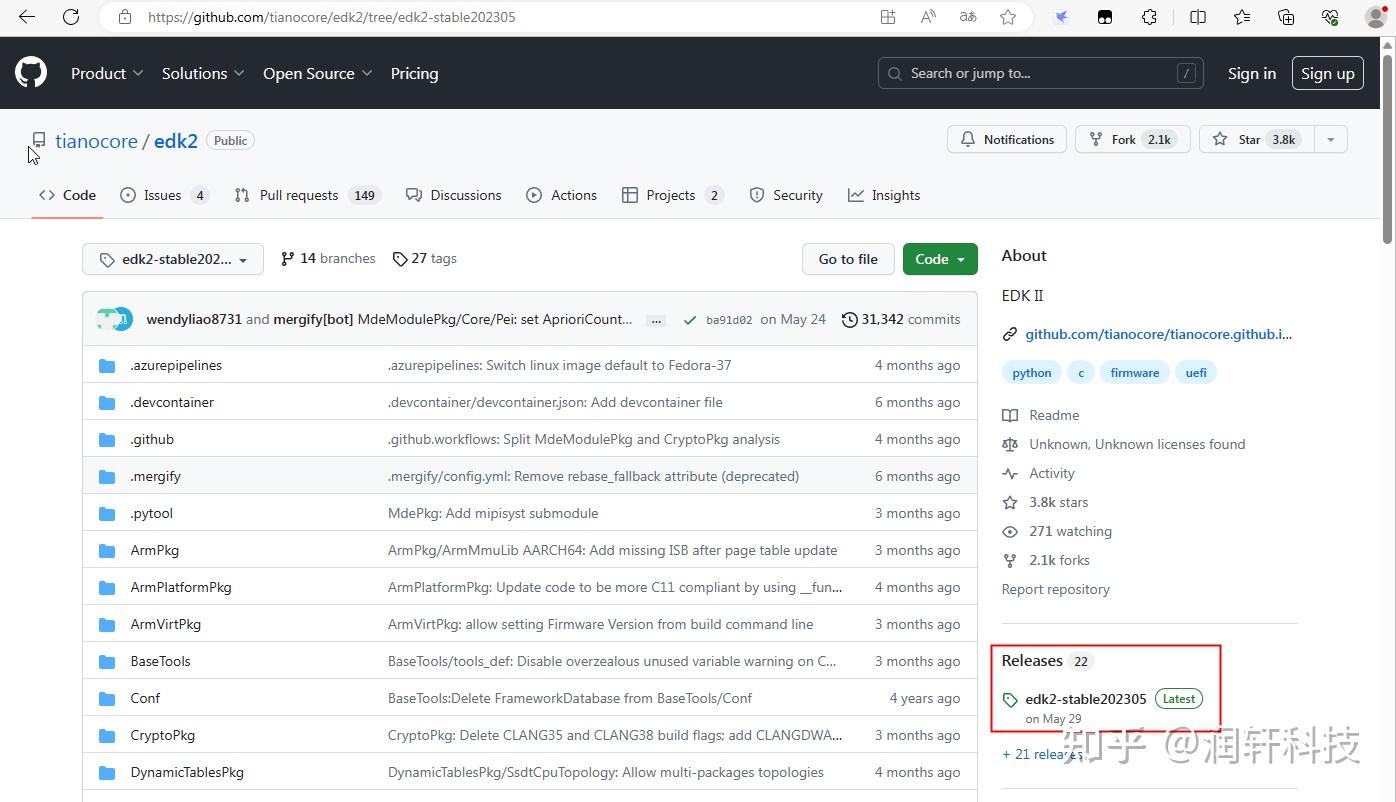This screenshot has width=1396, height=802.
Task: Click the browser profile avatar
Action: 1375,17
